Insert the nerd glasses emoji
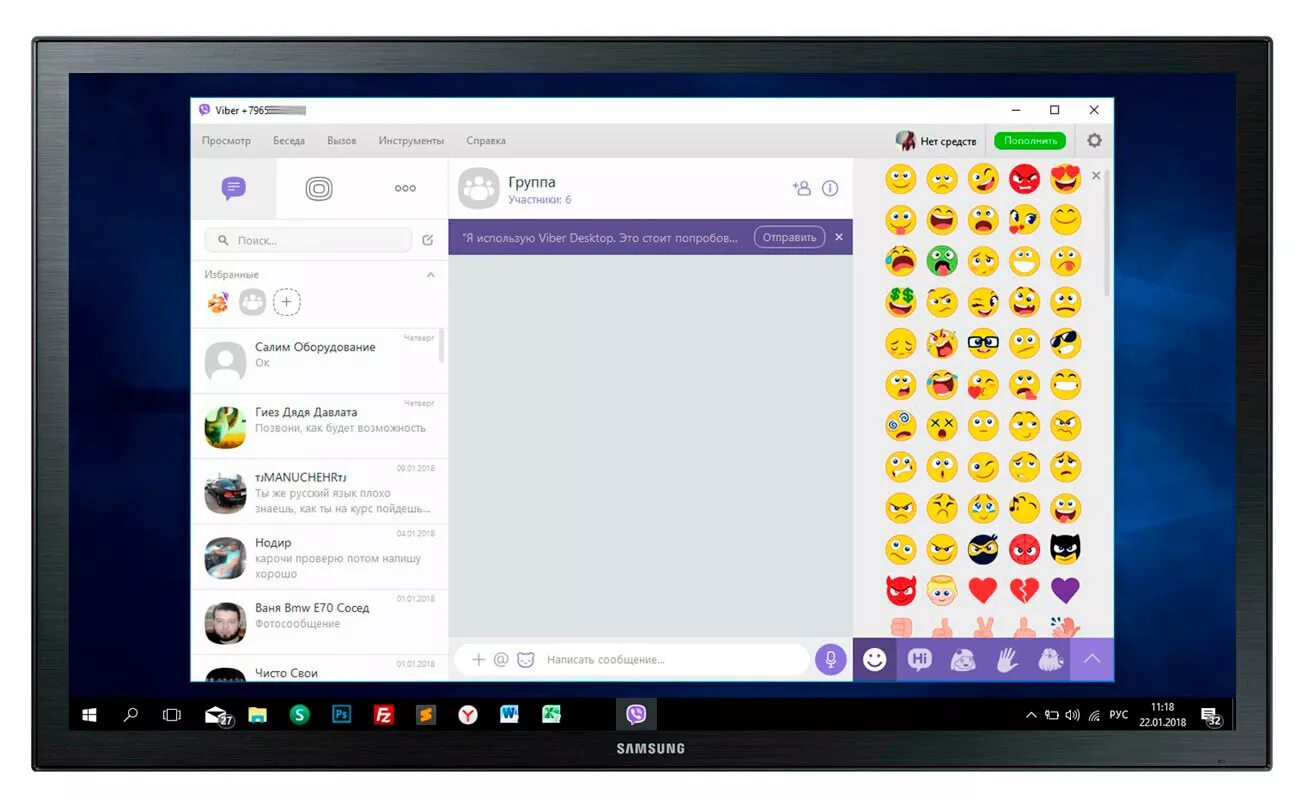Screen dimensions: 1303x800 (x=983, y=343)
